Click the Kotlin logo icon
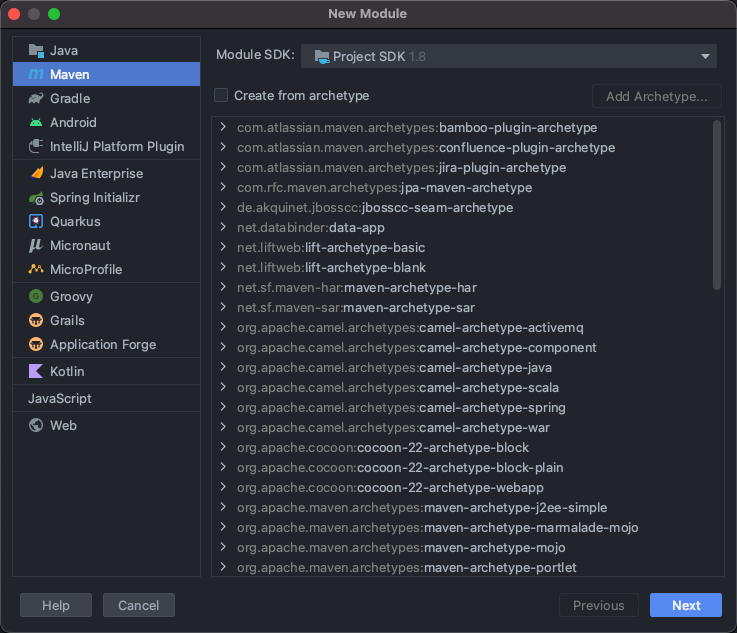Screen dimensions: 737x633 [x=36, y=371]
